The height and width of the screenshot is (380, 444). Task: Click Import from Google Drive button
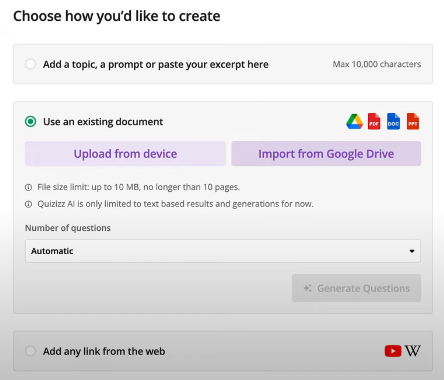(x=326, y=154)
